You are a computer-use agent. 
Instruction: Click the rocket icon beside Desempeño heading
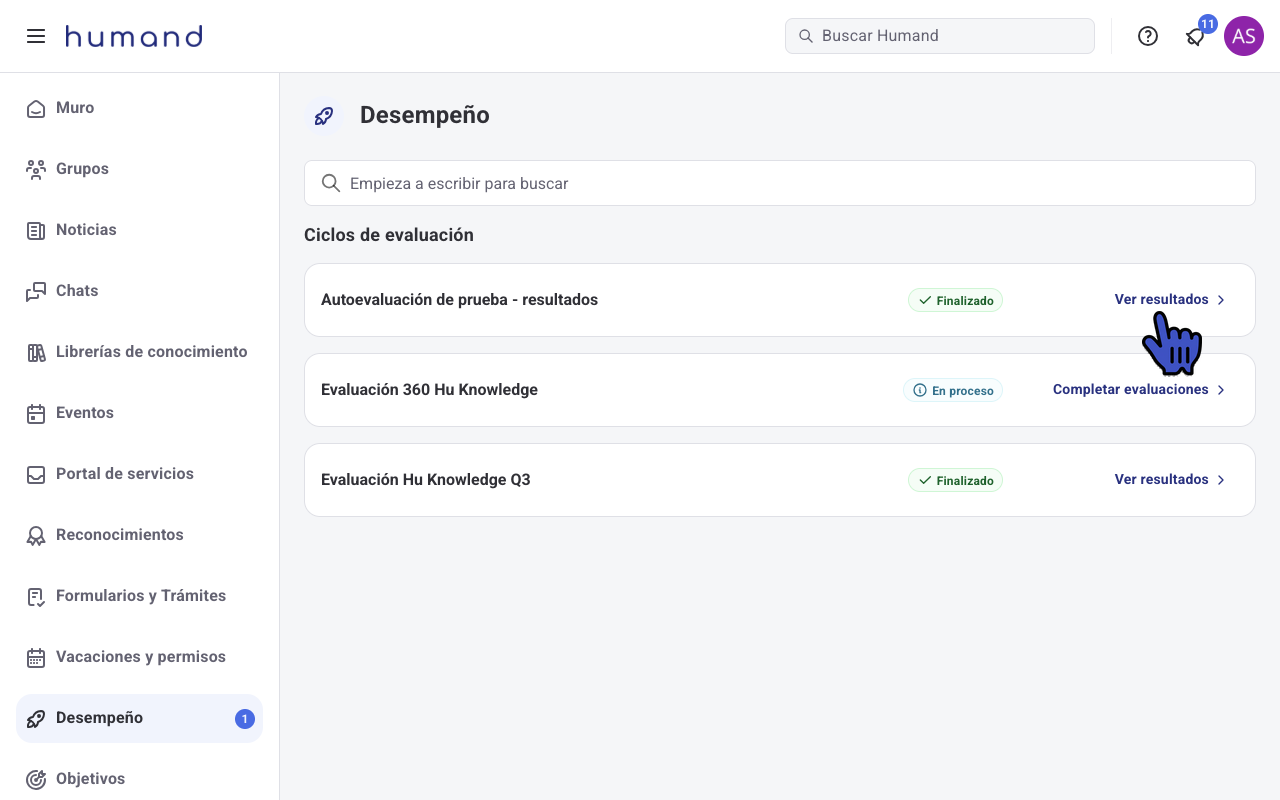pyautogui.click(x=324, y=116)
